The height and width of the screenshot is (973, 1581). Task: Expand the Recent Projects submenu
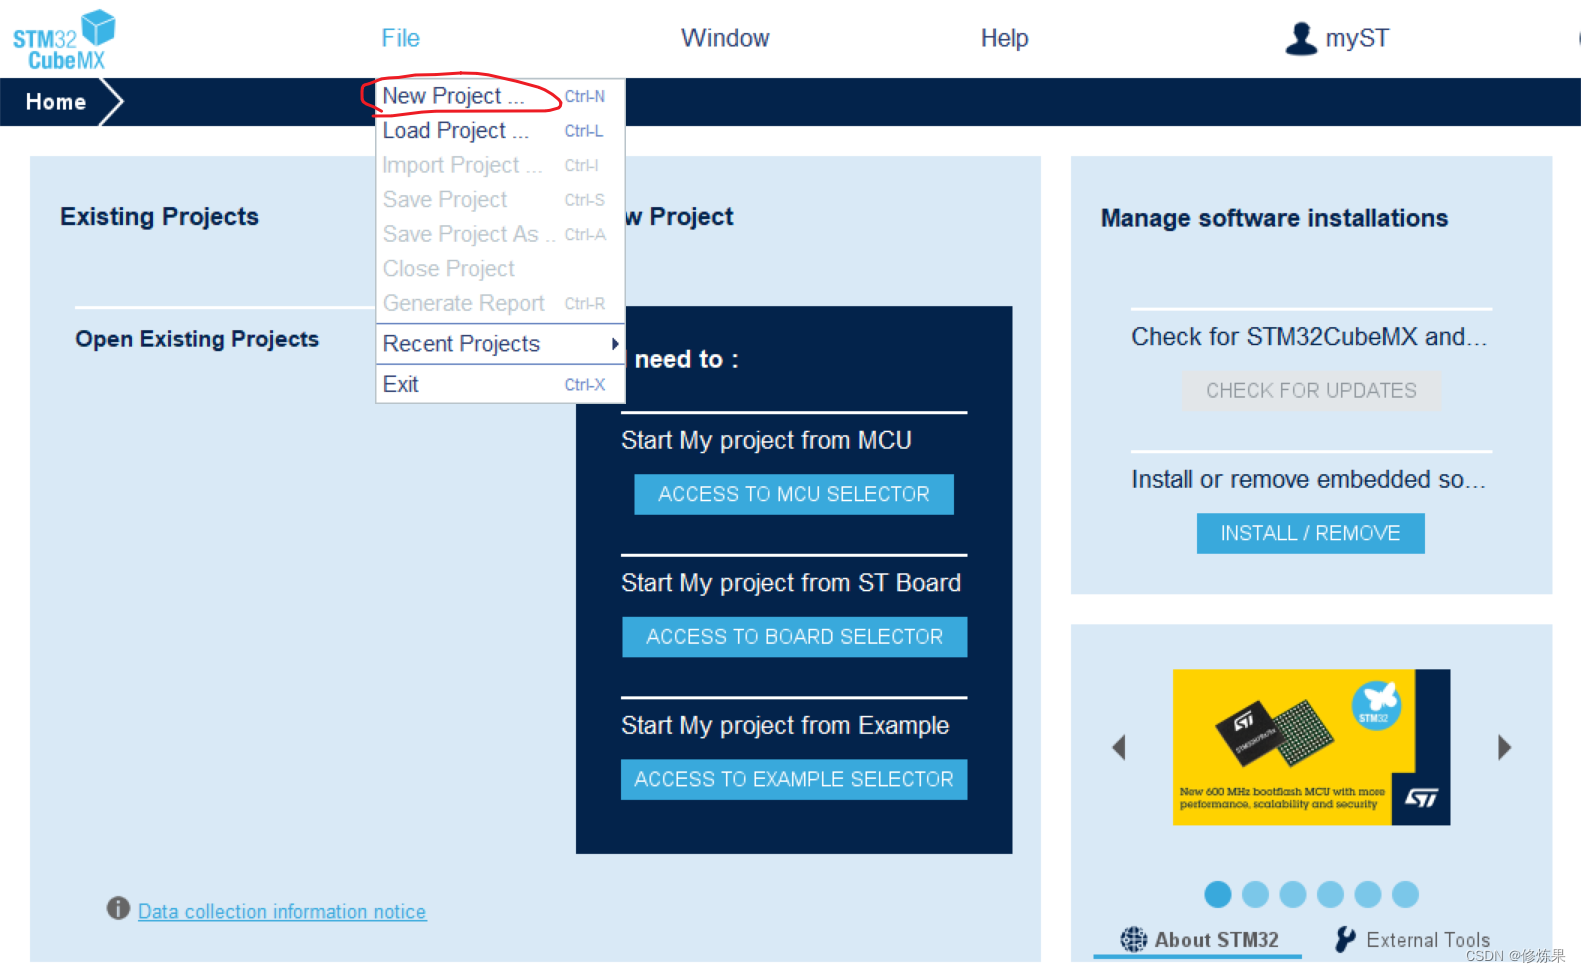[500, 344]
